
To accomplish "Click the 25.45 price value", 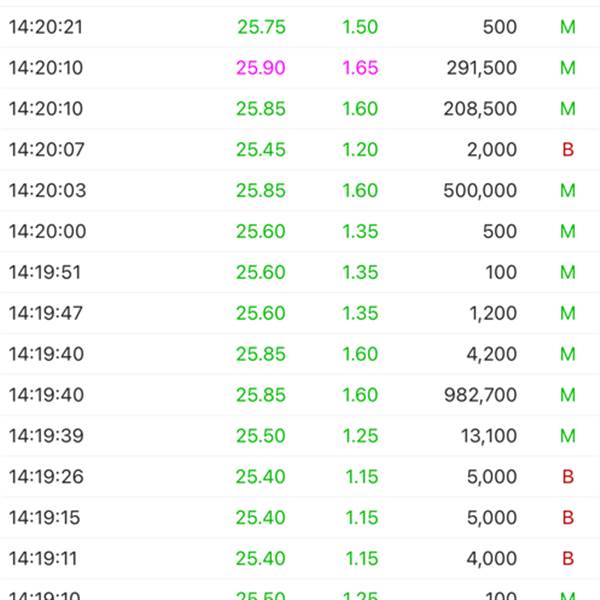I will coord(261,150).
